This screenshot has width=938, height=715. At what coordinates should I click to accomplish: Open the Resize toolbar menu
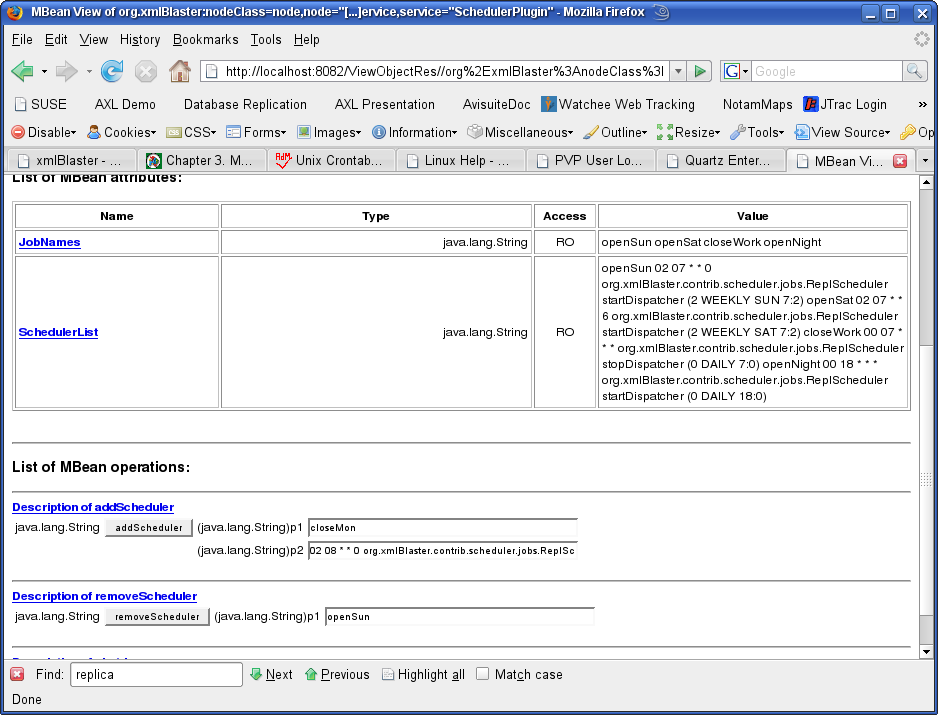coord(689,132)
